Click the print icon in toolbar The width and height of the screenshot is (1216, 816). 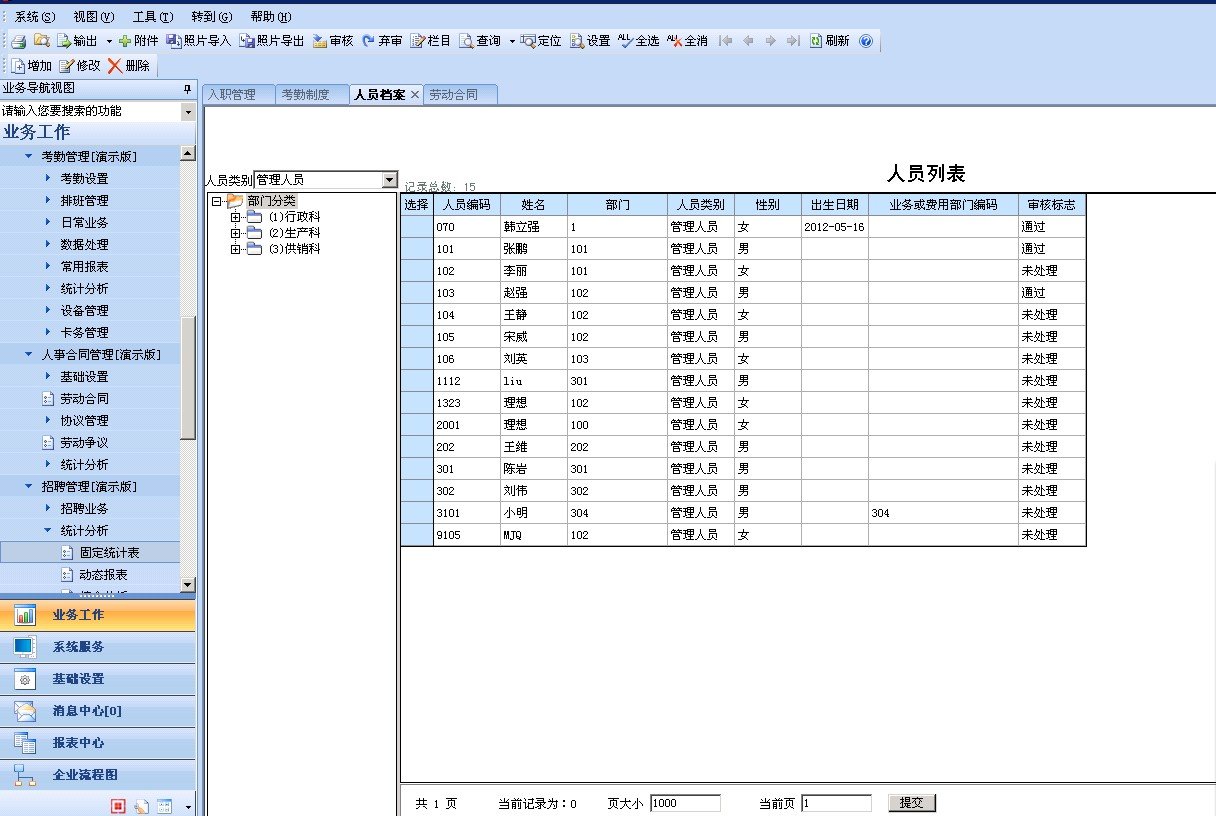click(18, 41)
